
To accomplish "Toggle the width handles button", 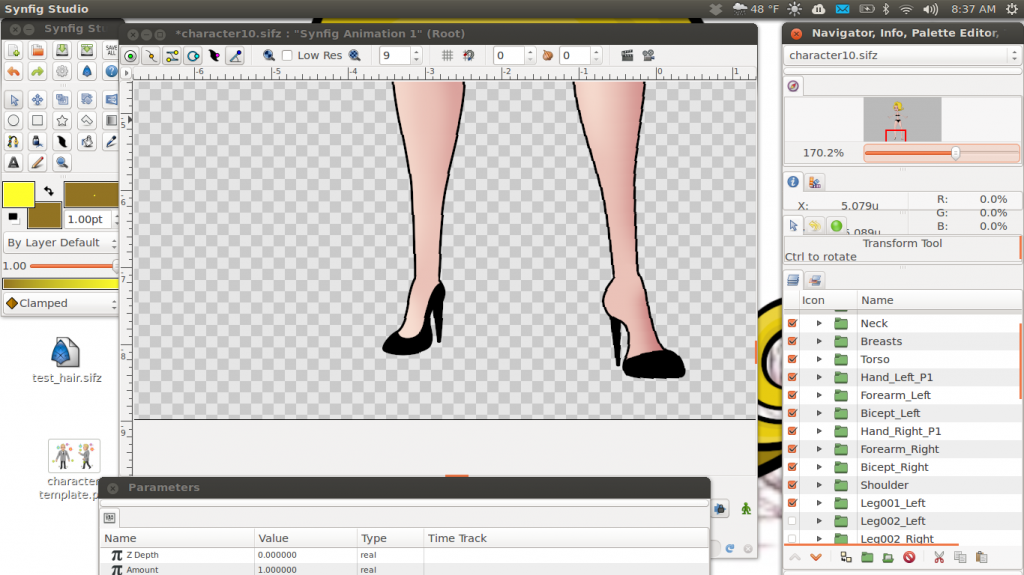I will click(x=214, y=56).
